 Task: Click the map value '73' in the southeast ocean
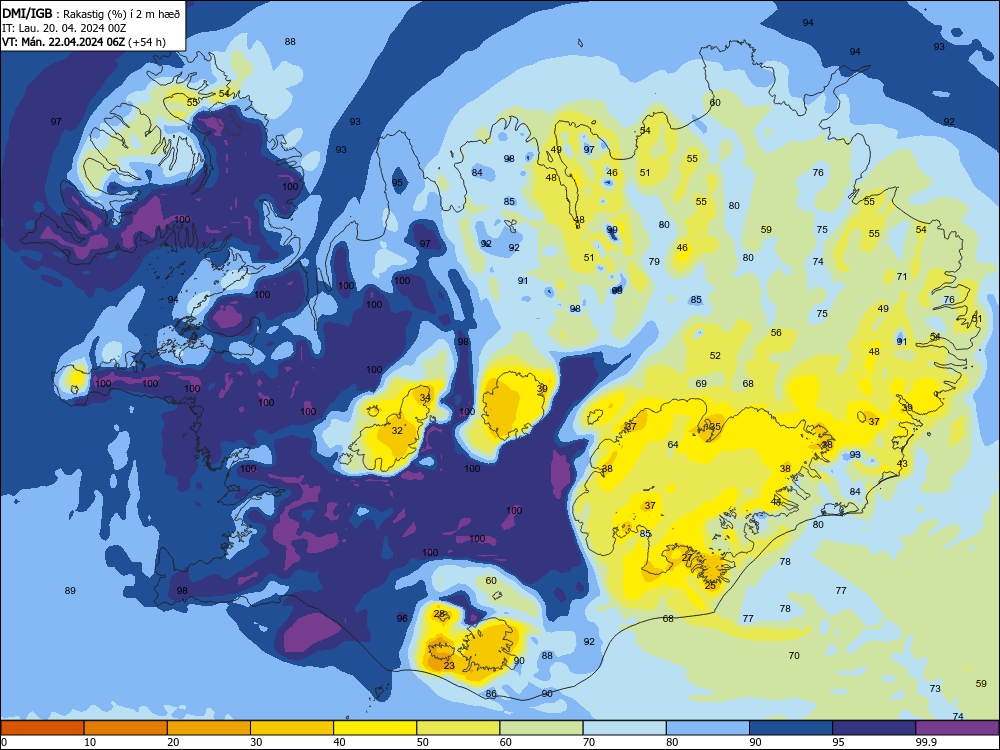(935, 689)
